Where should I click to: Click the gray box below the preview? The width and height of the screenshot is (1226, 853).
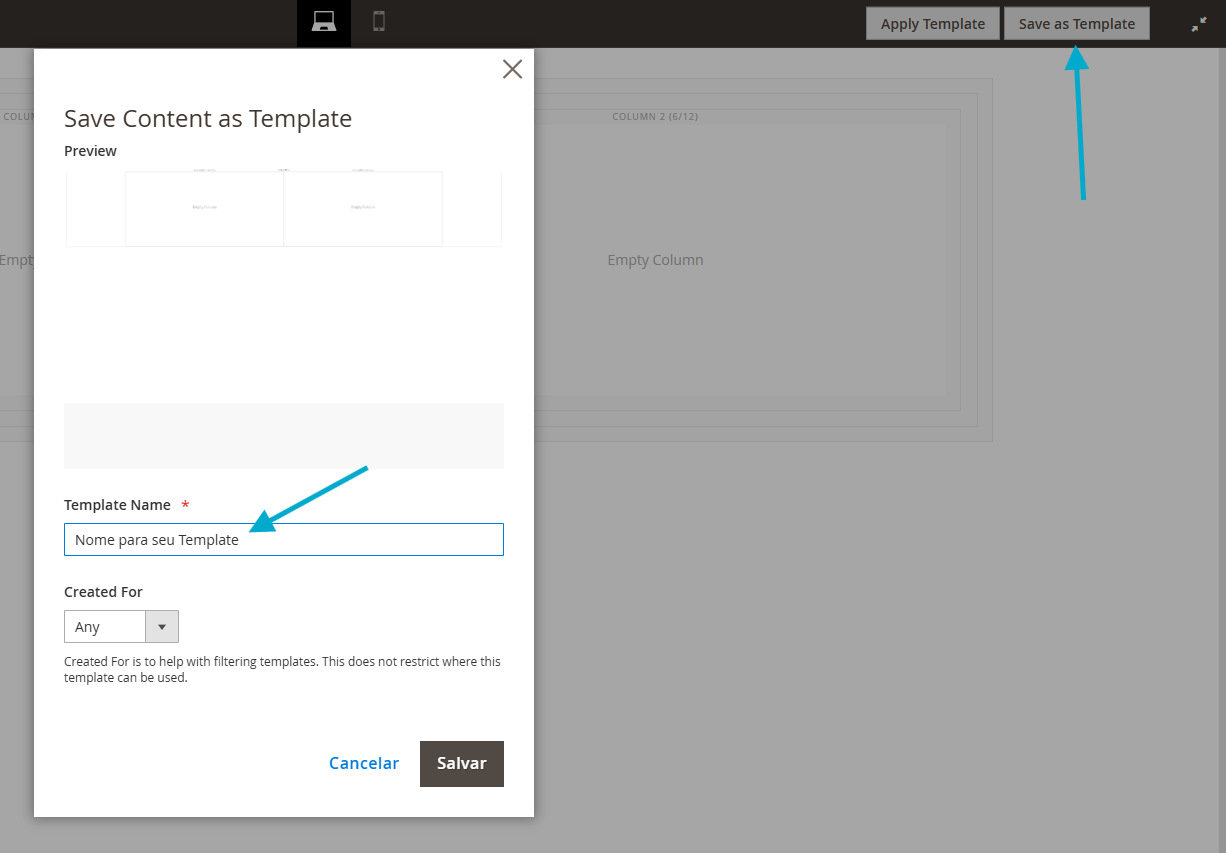[284, 436]
